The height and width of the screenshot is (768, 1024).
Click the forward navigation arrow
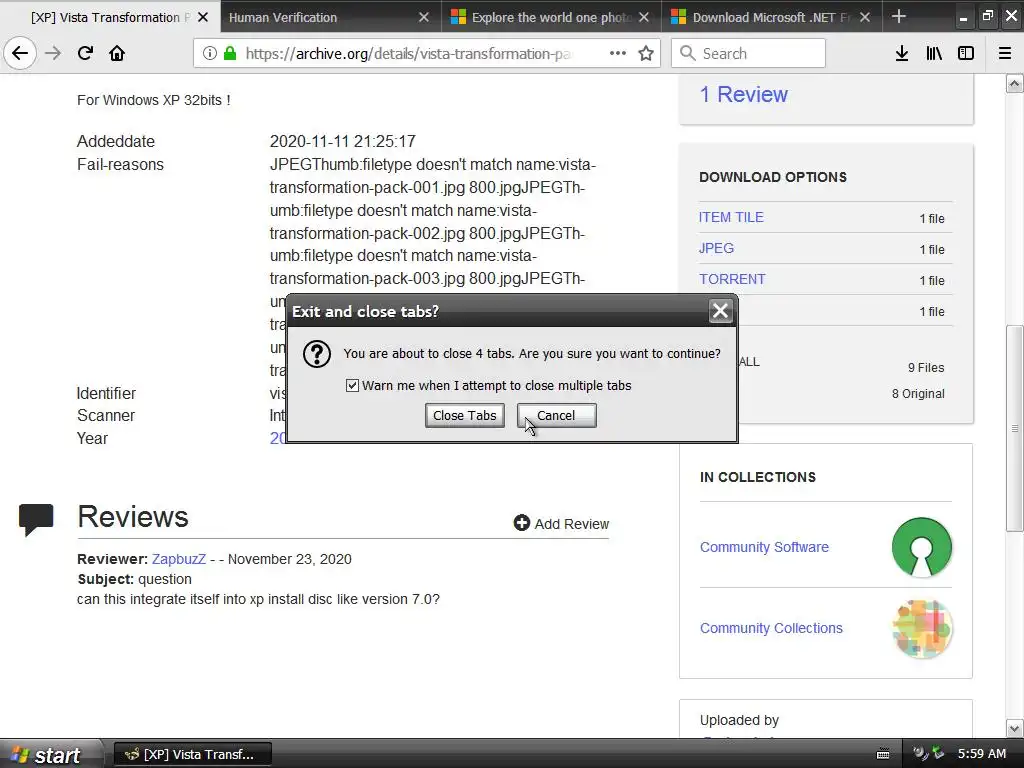(x=53, y=54)
